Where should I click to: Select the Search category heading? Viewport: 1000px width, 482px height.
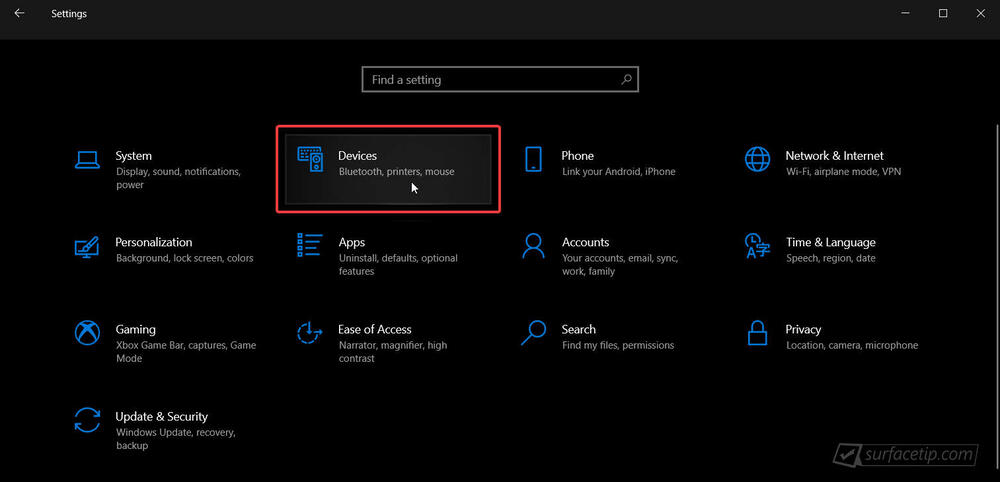[x=578, y=330]
